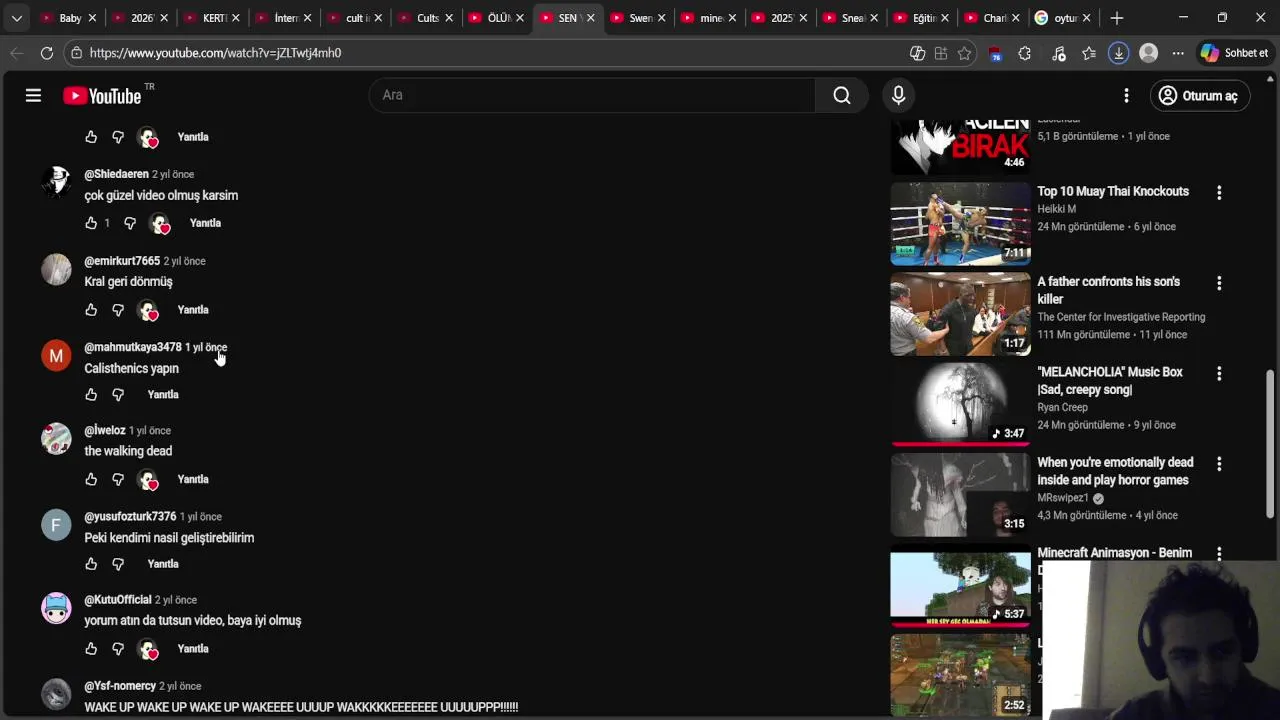The image size is (1280, 720).
Task: Reply to @KutuOfficial with Yanıtla
Action: (x=193, y=649)
